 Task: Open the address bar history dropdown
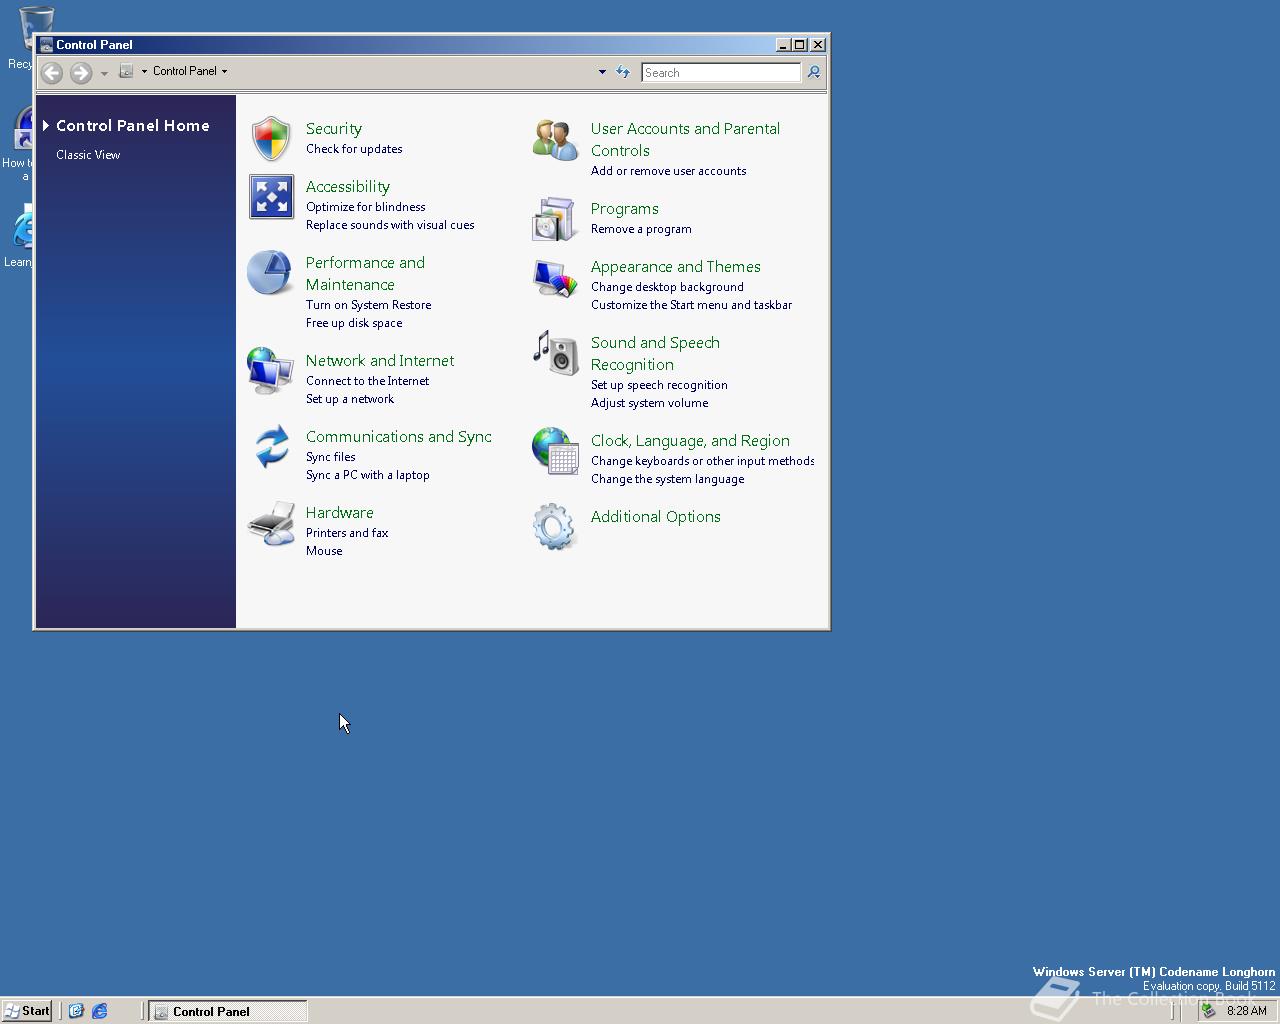tap(602, 72)
